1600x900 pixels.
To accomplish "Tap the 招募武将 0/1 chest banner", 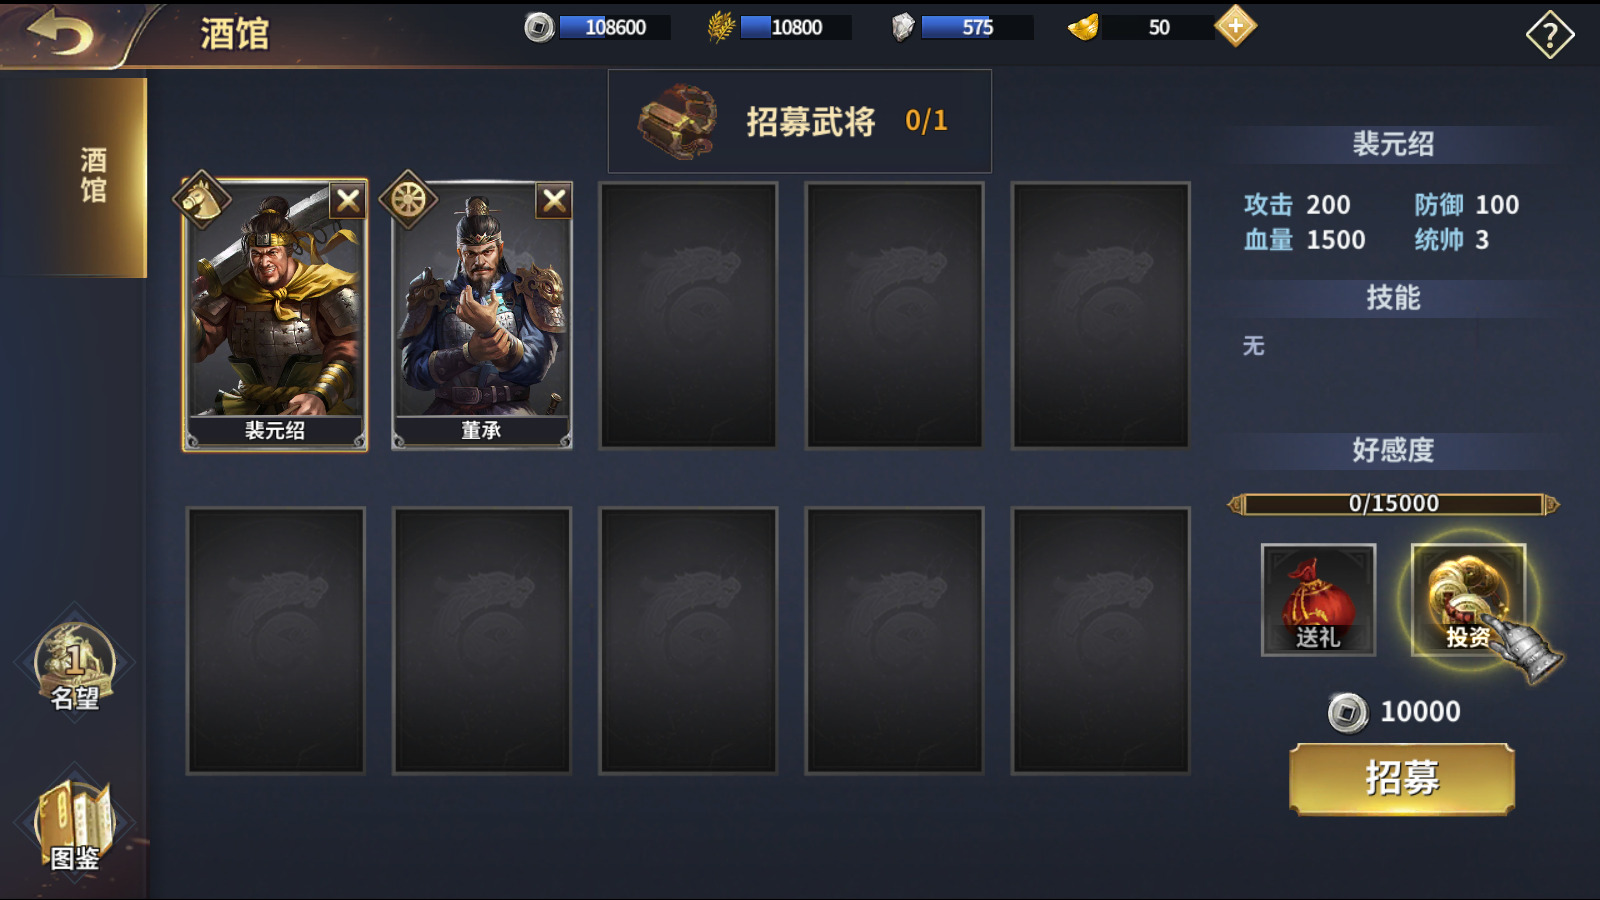I will [800, 121].
